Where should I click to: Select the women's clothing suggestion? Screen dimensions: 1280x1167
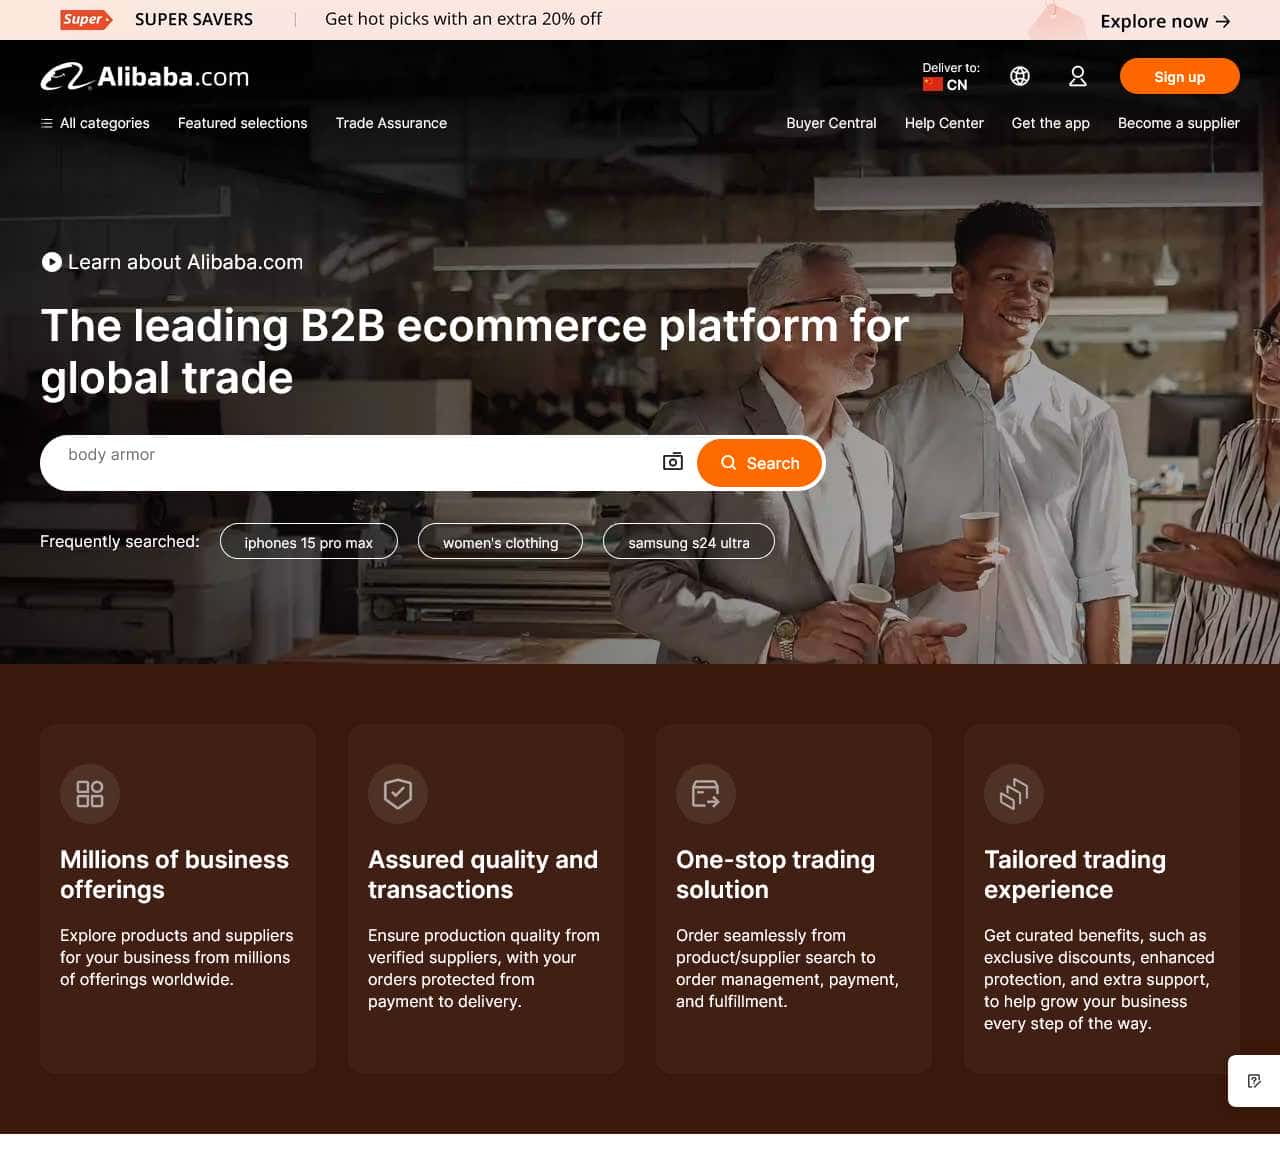click(501, 542)
